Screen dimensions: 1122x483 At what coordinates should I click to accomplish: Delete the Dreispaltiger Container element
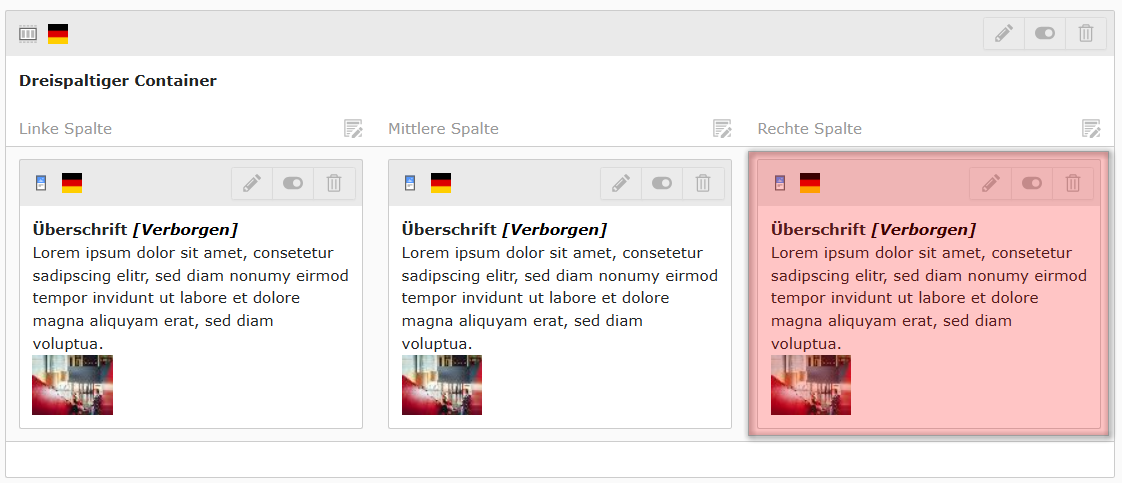1086,33
